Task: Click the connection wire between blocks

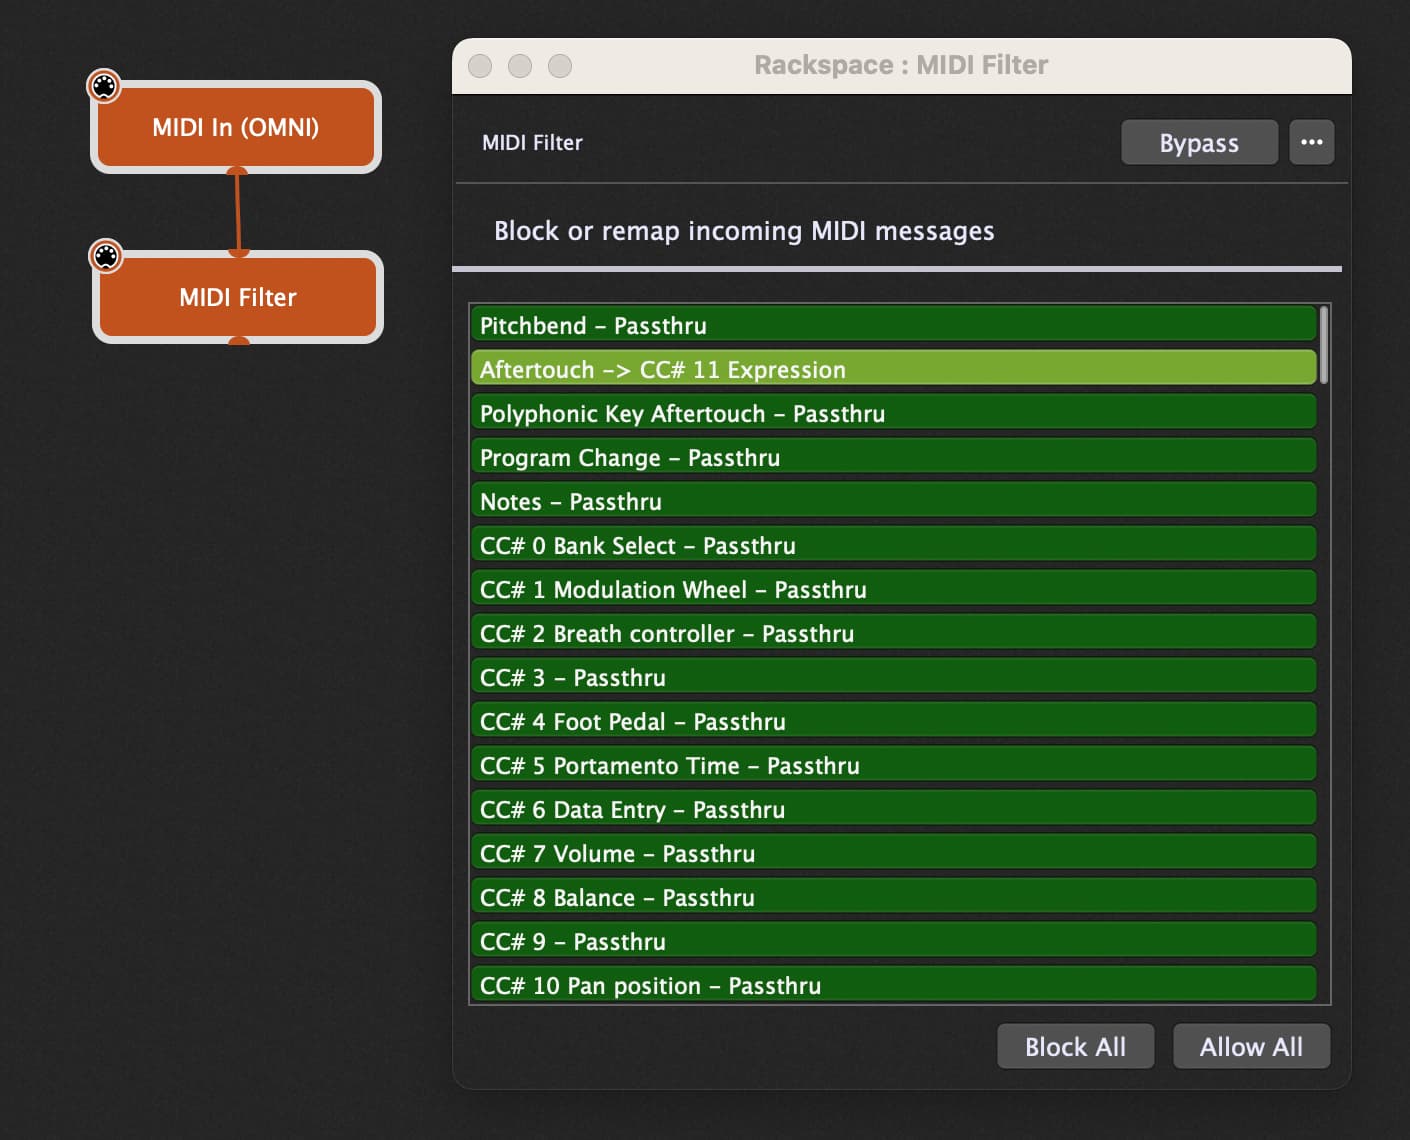Action: [x=238, y=212]
